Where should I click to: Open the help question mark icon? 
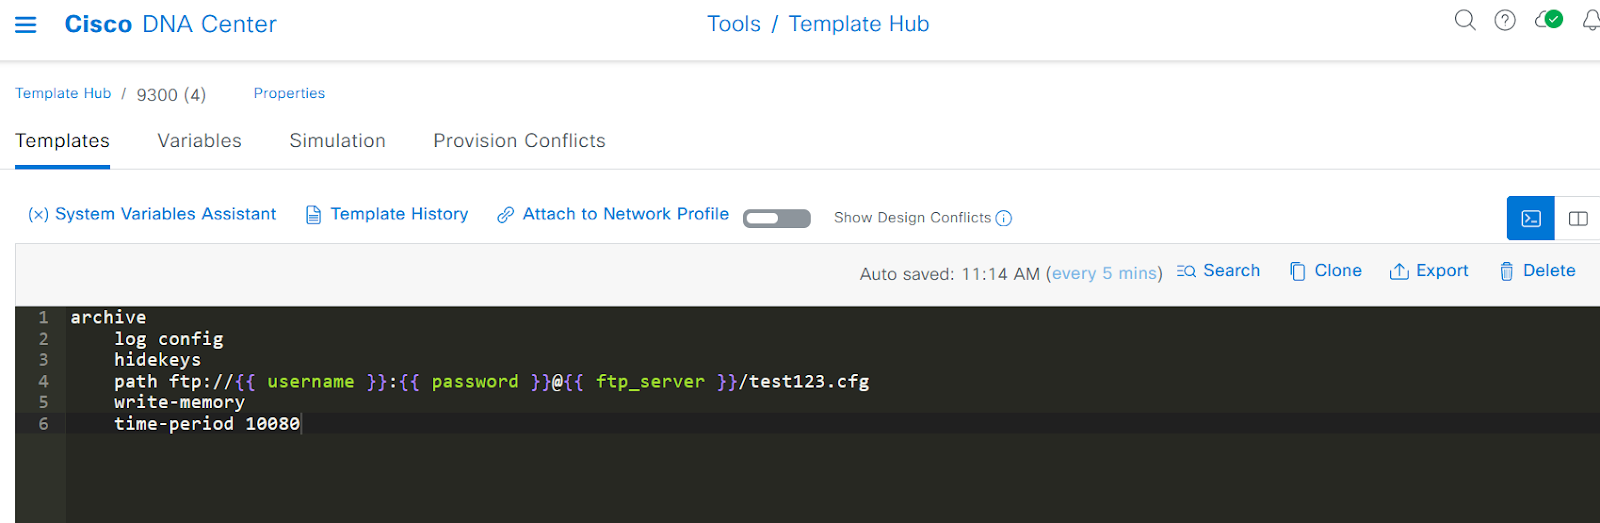point(1505,20)
